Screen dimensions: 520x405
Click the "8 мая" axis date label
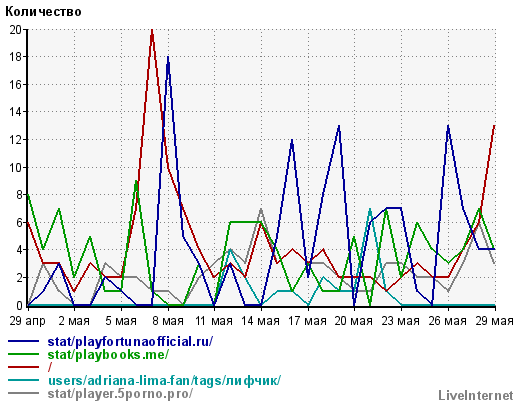pos(168,321)
